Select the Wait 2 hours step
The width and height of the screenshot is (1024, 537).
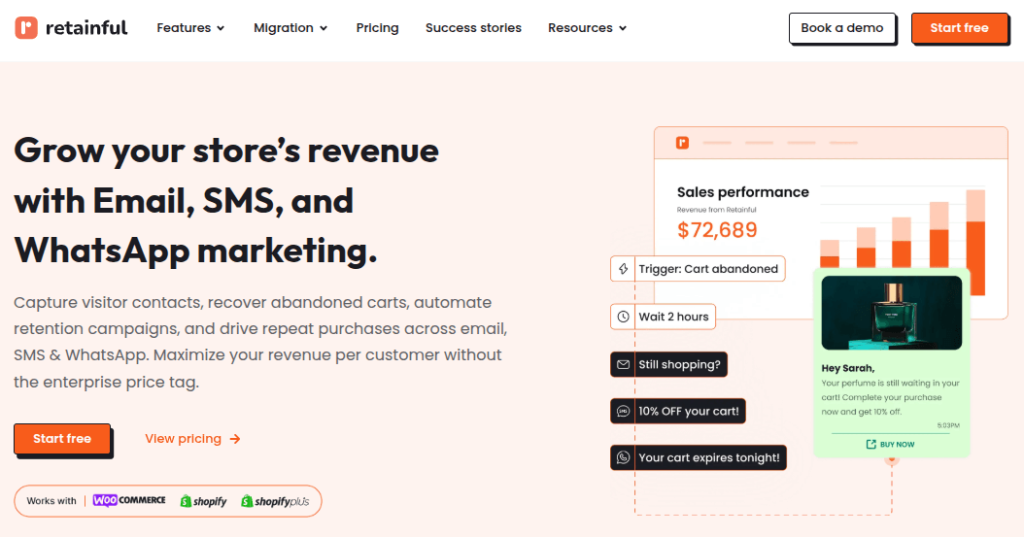click(663, 317)
